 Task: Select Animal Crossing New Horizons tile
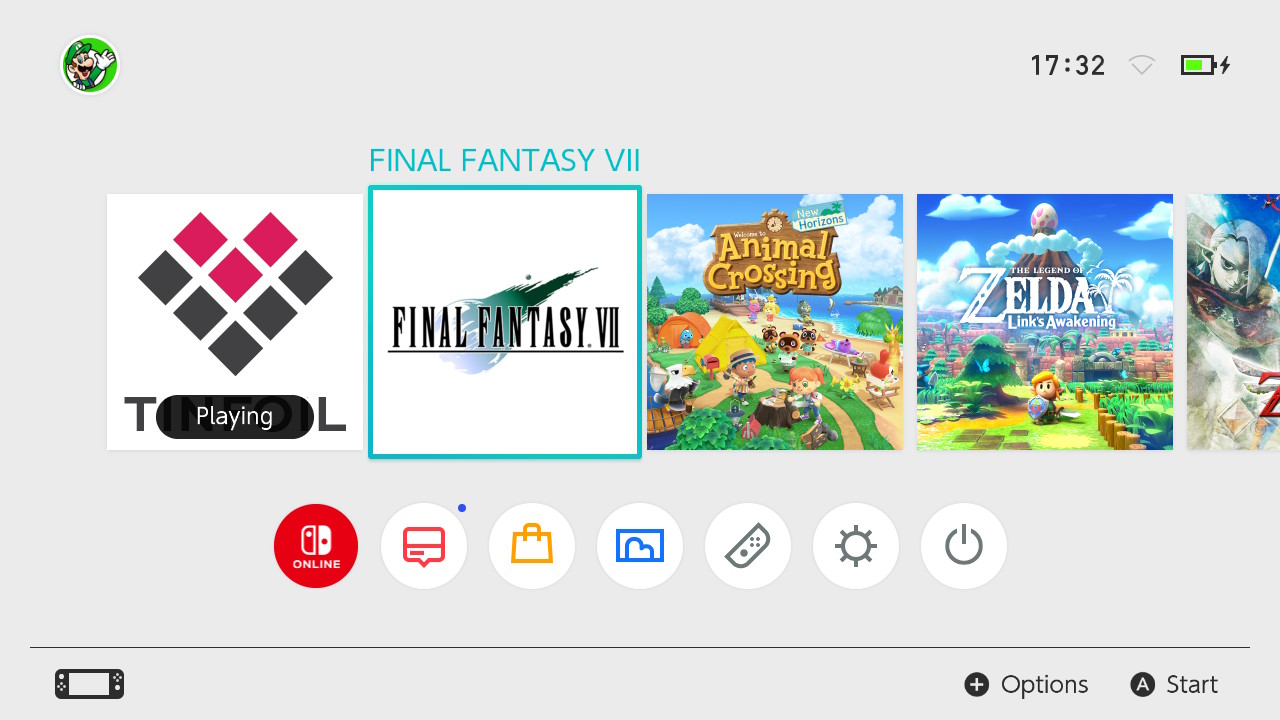pyautogui.click(x=775, y=322)
